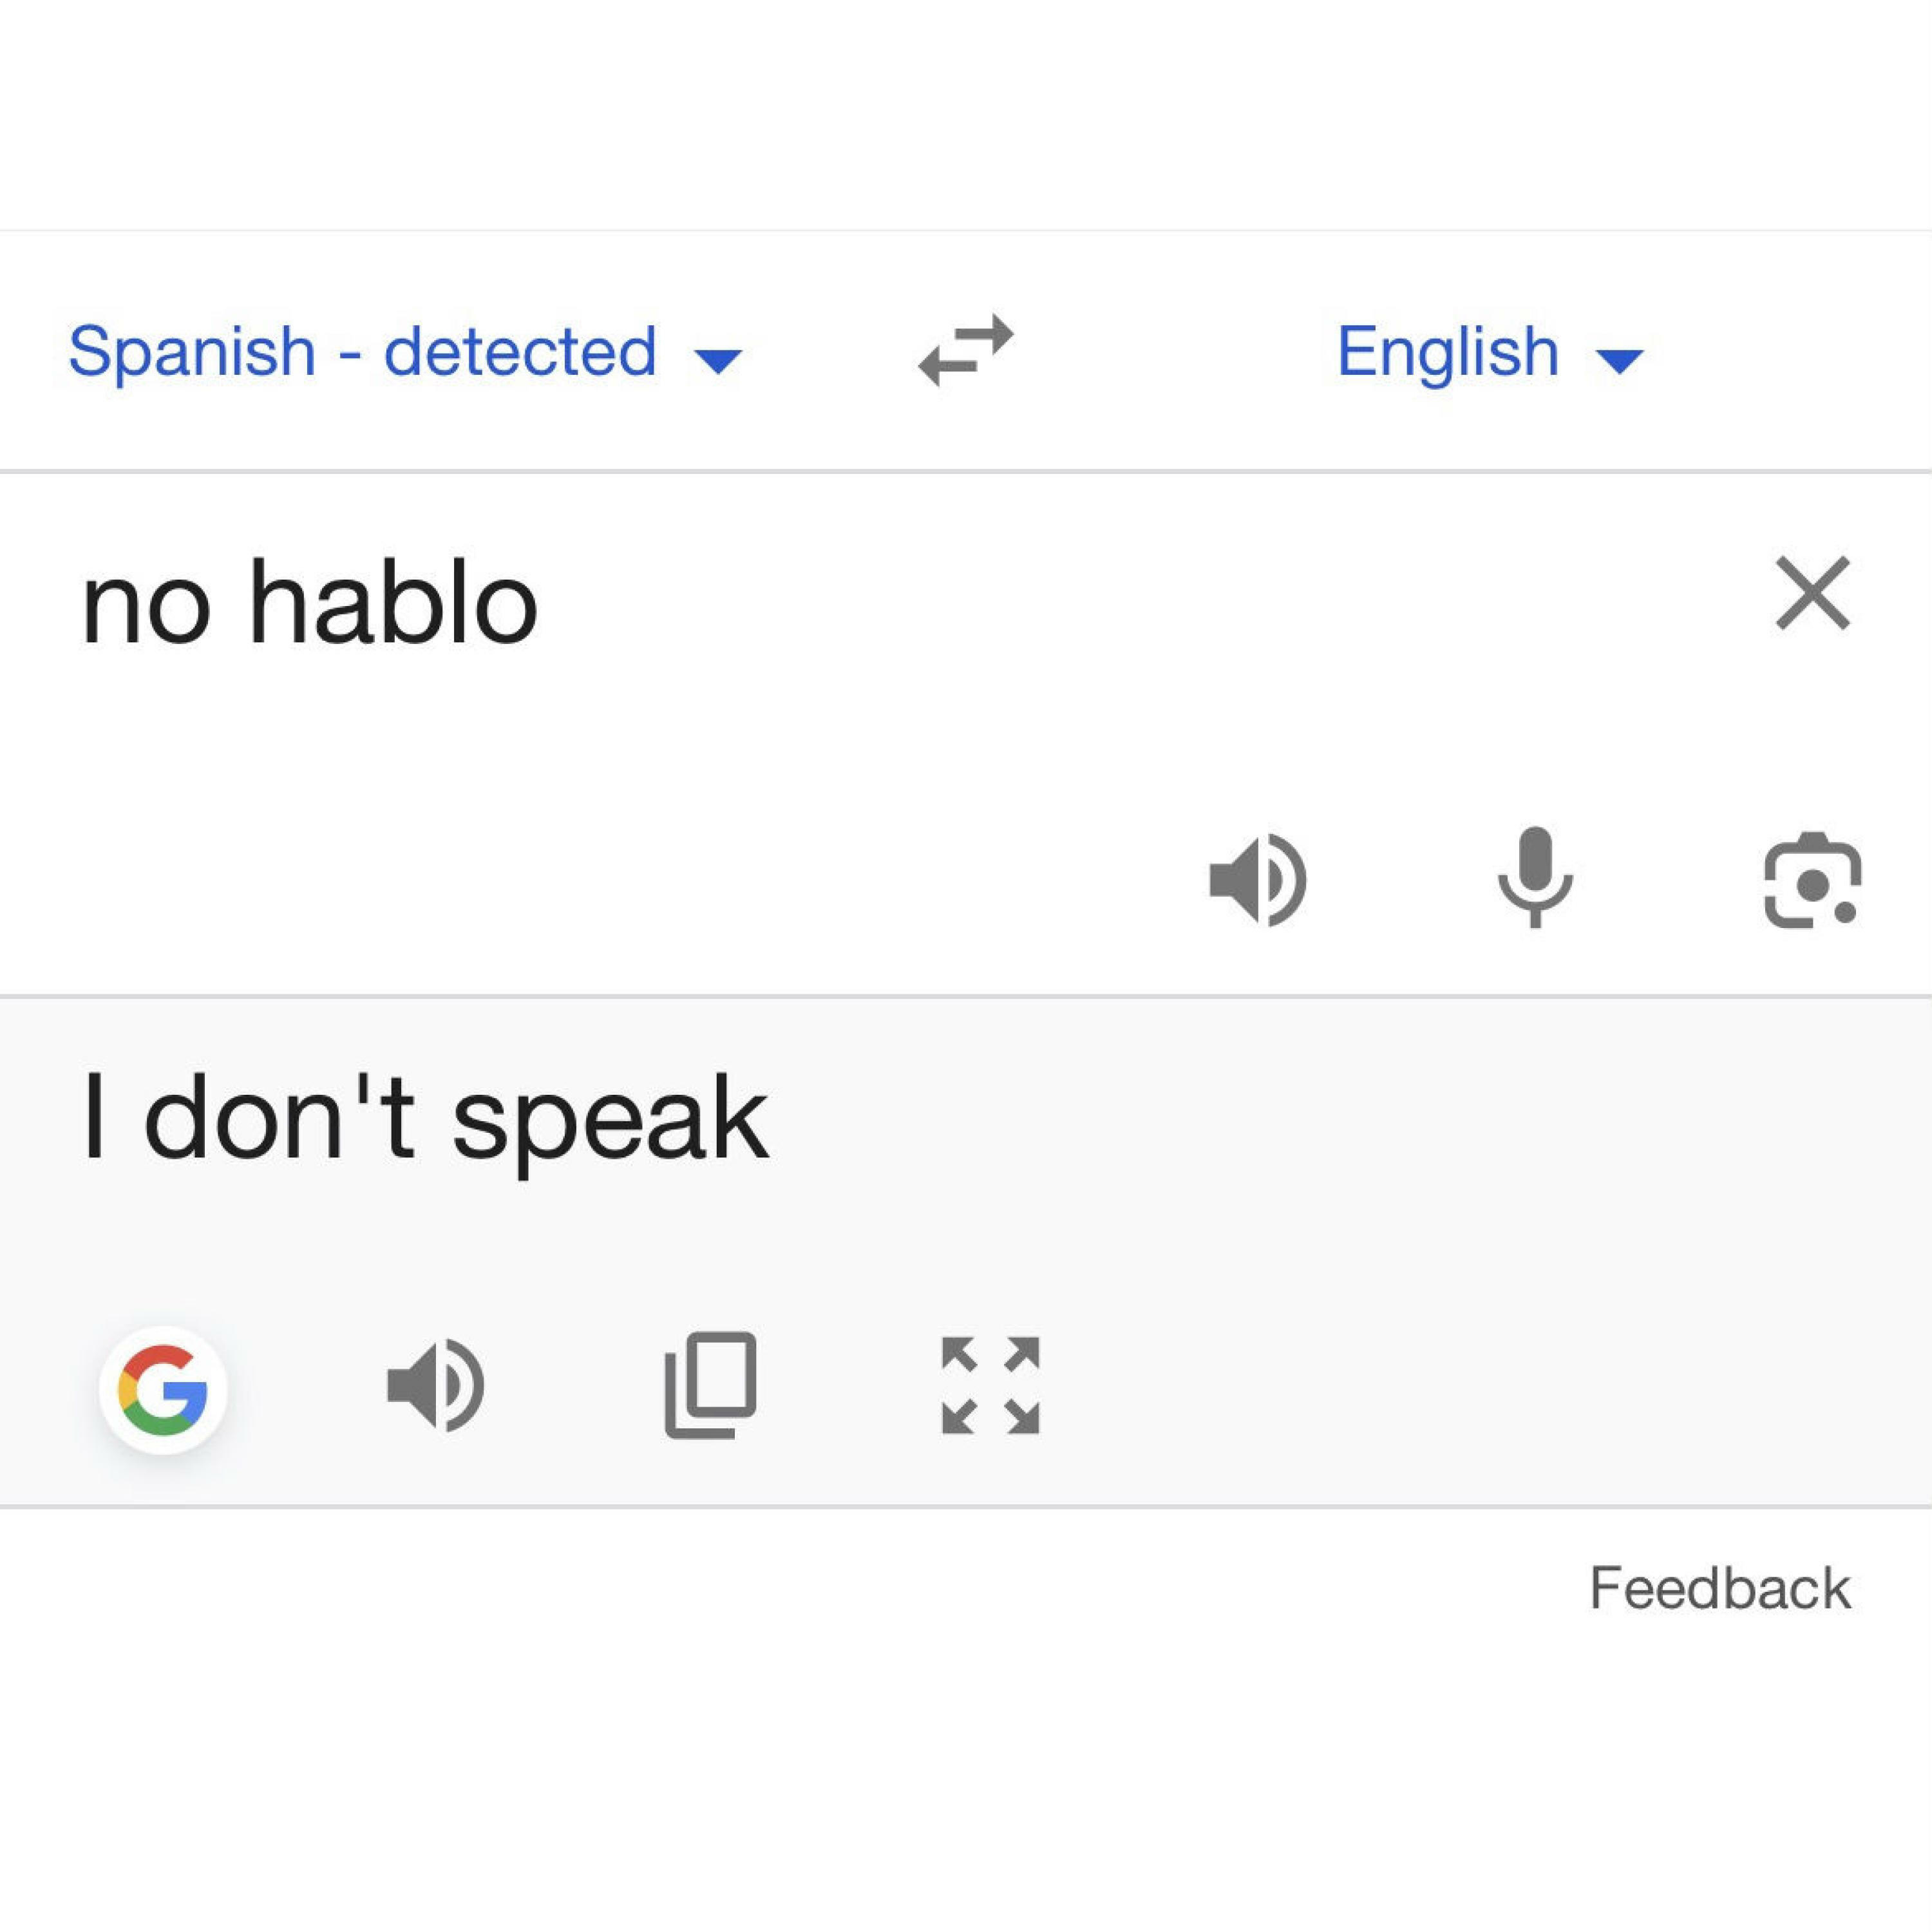Swap the source and target languages
Image resolution: width=1932 pixels, height=1932 pixels.
pyautogui.click(x=966, y=350)
